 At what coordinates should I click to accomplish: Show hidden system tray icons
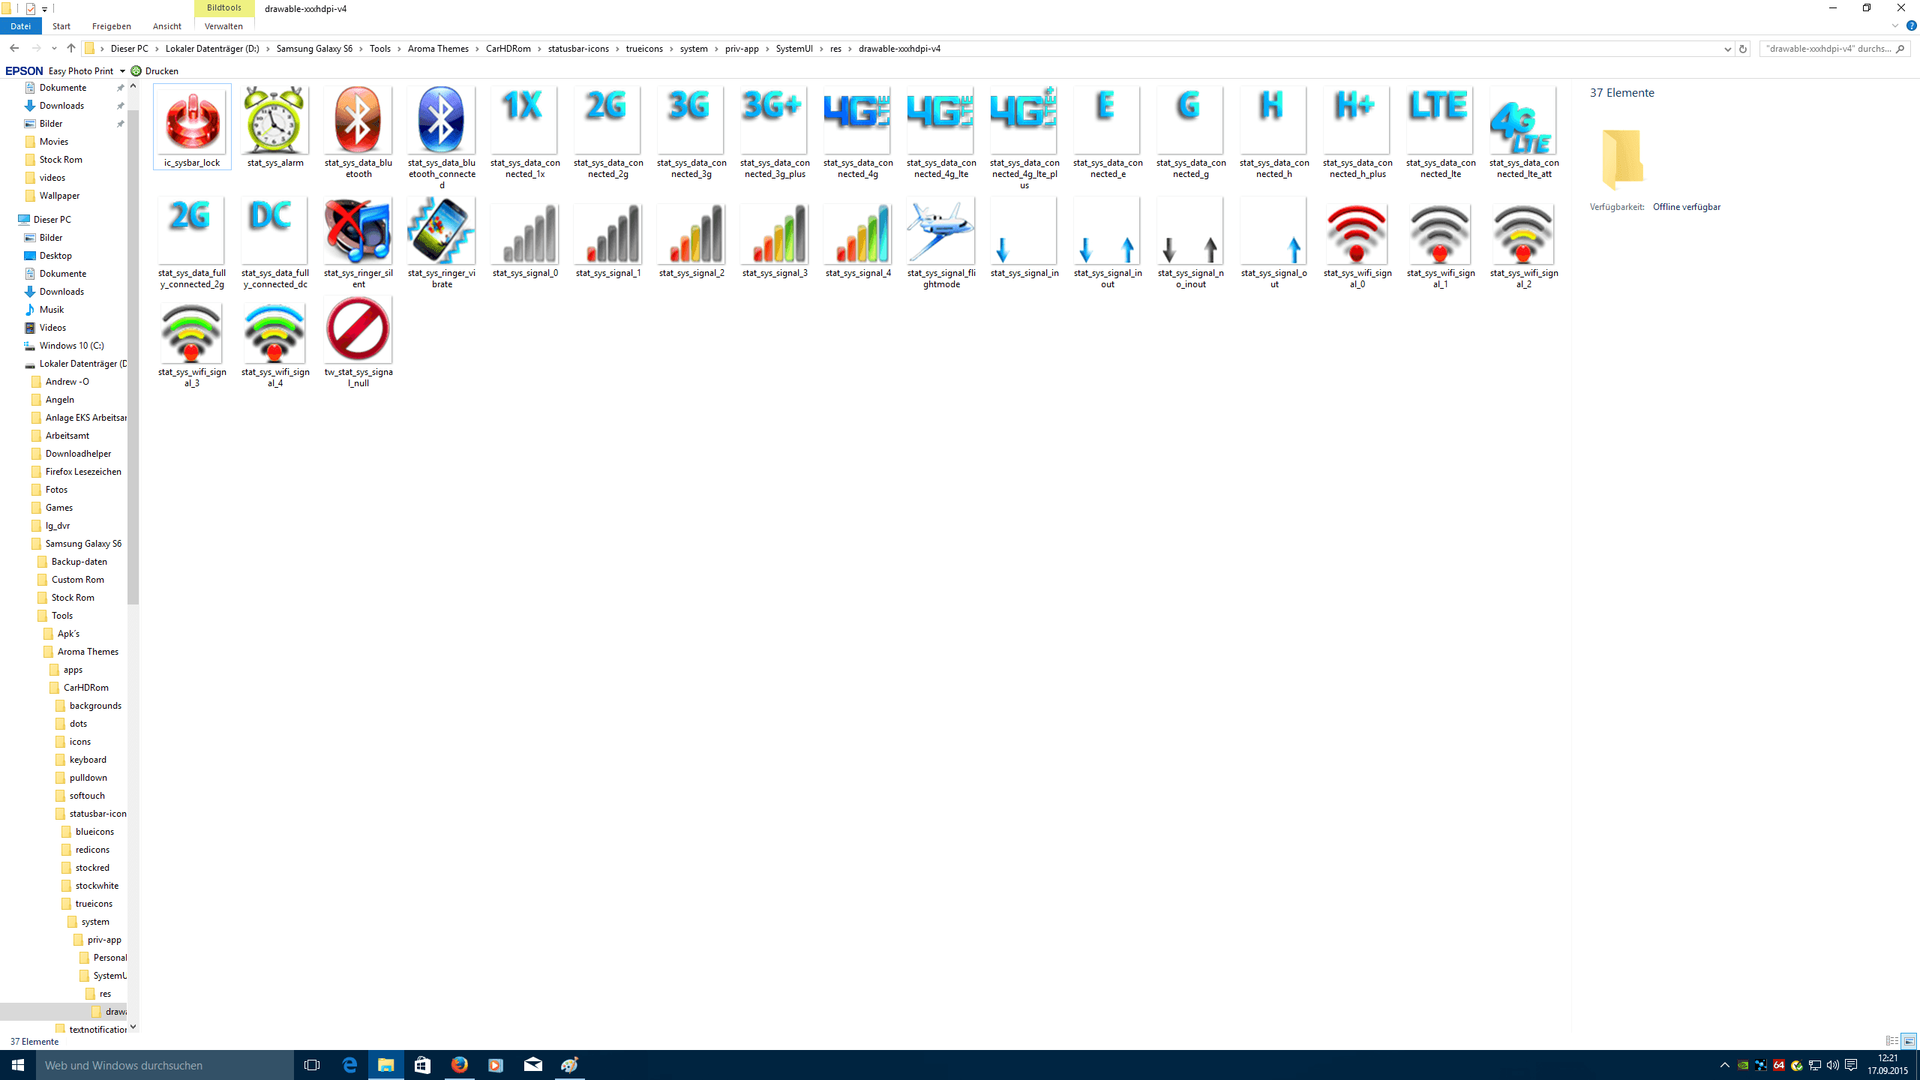pos(1724,1065)
